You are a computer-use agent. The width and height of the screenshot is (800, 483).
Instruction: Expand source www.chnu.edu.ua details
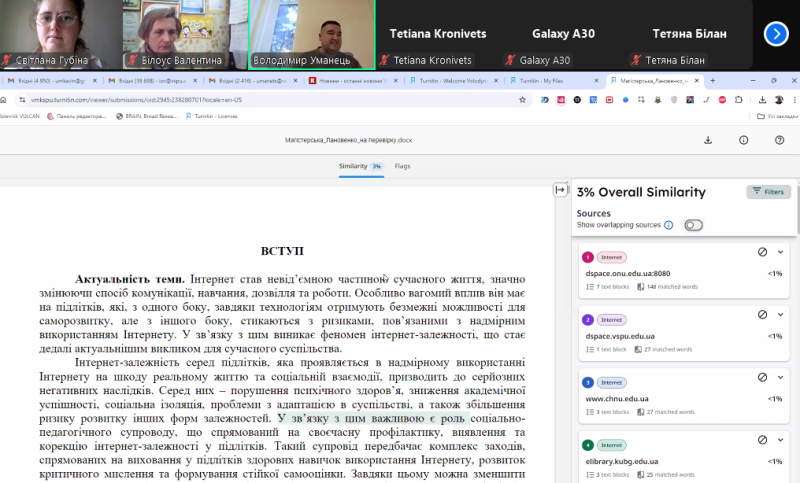click(780, 377)
